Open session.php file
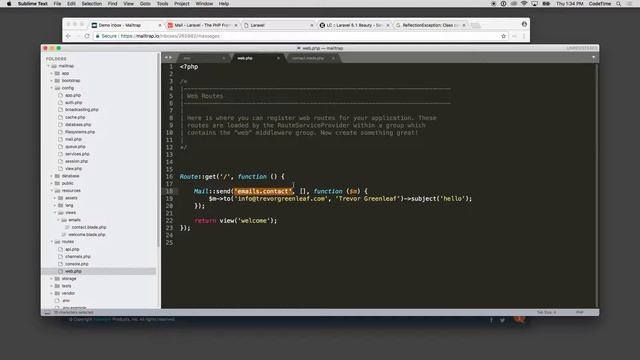Image resolution: width=640 pixels, height=360 pixels. tap(76, 161)
